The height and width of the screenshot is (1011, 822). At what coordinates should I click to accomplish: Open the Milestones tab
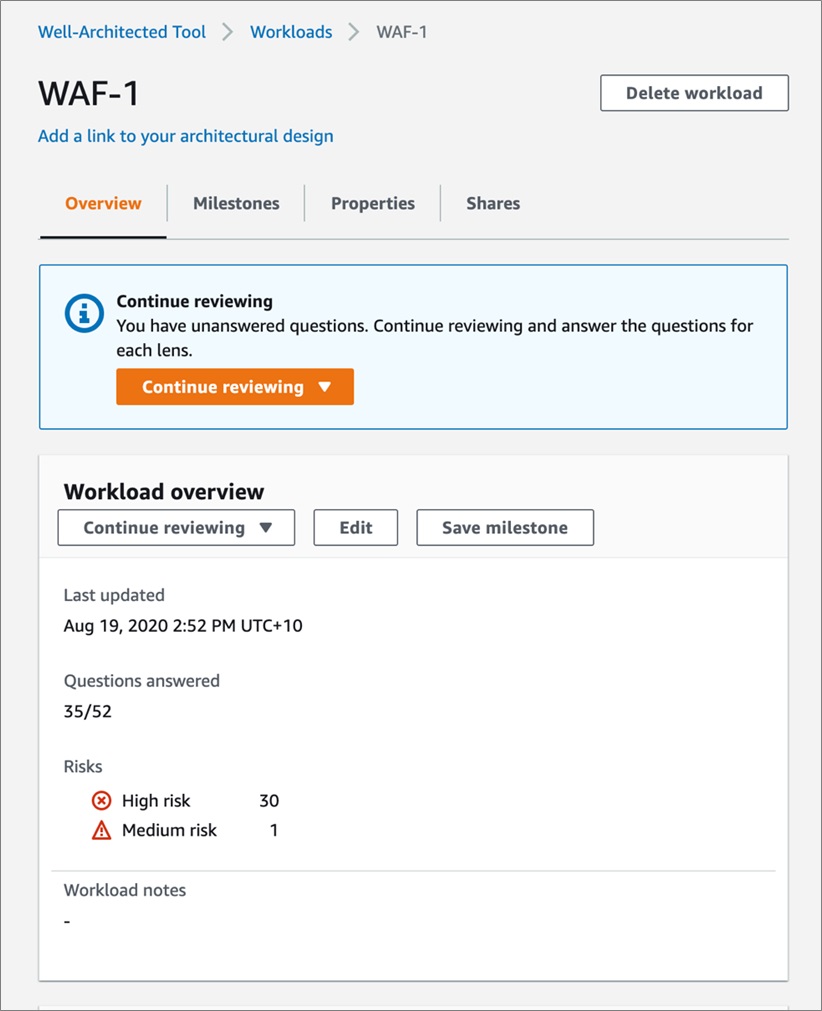tap(236, 204)
